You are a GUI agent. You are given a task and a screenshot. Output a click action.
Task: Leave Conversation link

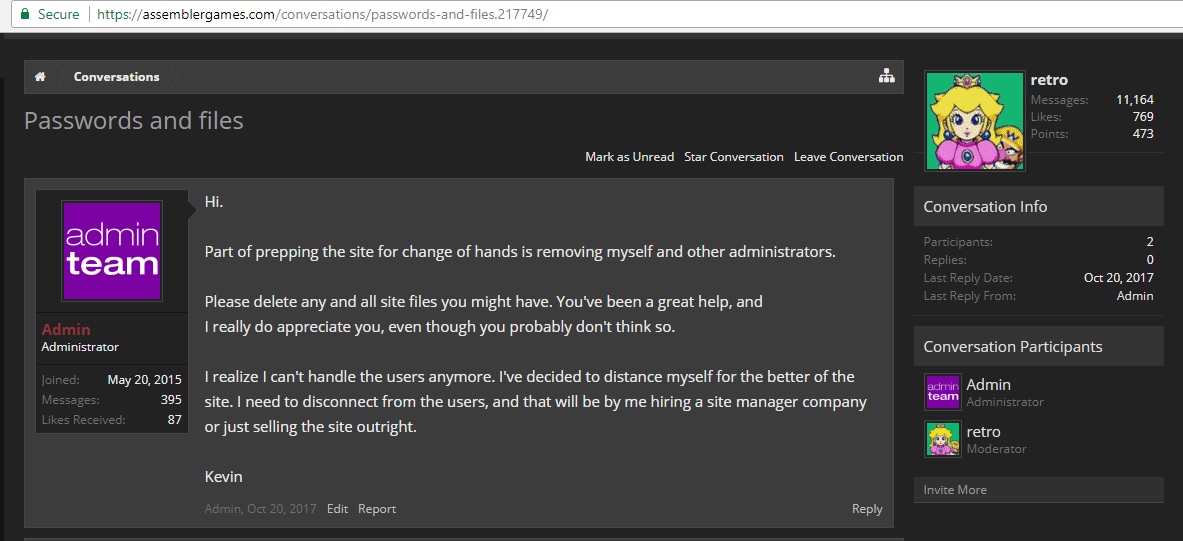(x=848, y=157)
